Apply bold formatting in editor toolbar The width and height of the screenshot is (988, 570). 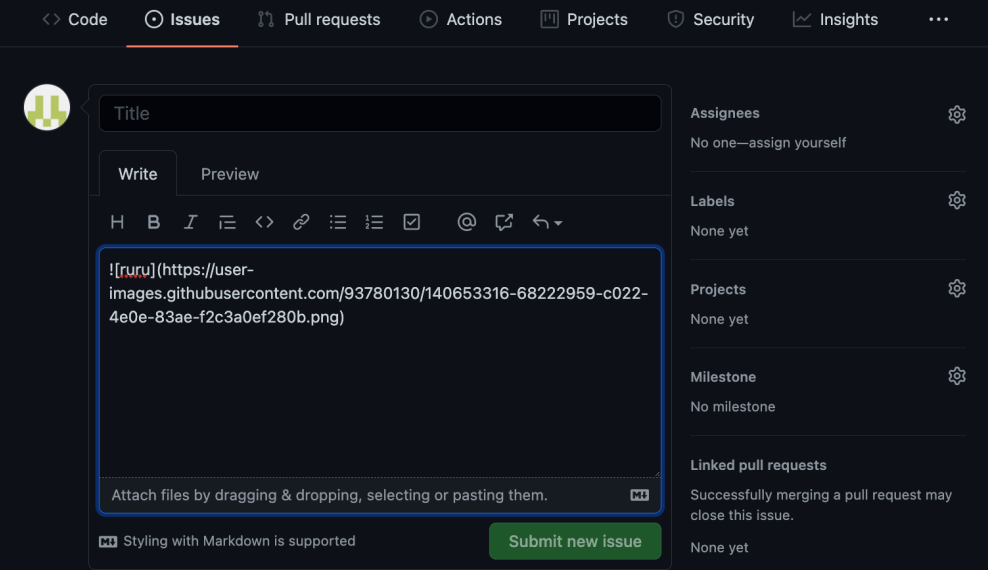click(x=153, y=222)
